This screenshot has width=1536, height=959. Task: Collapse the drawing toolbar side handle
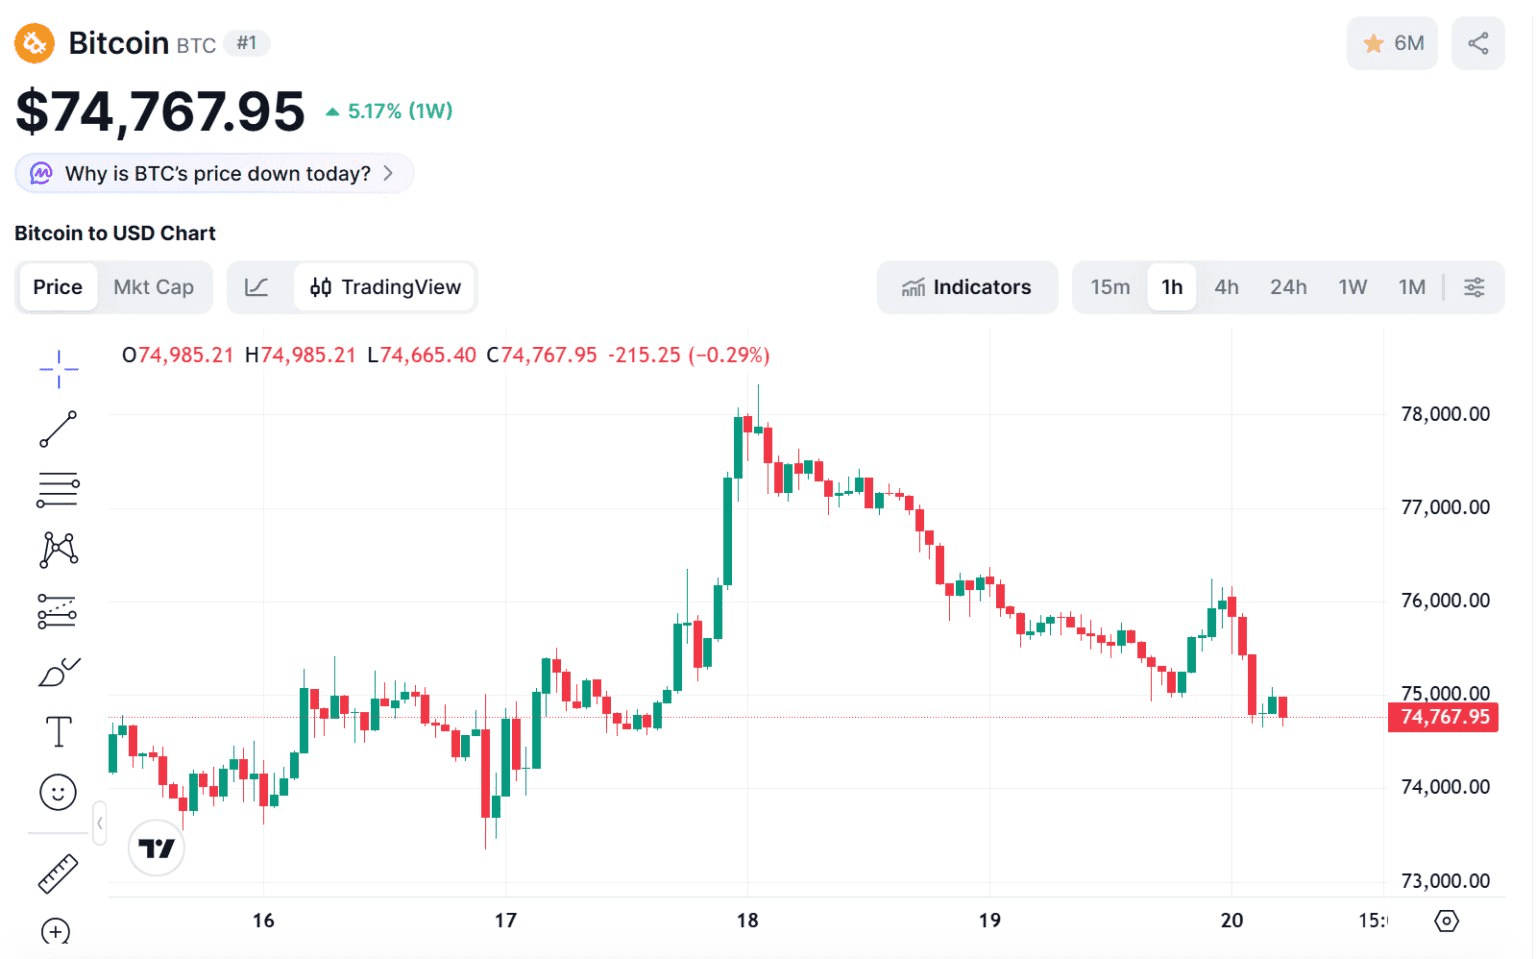(x=99, y=824)
